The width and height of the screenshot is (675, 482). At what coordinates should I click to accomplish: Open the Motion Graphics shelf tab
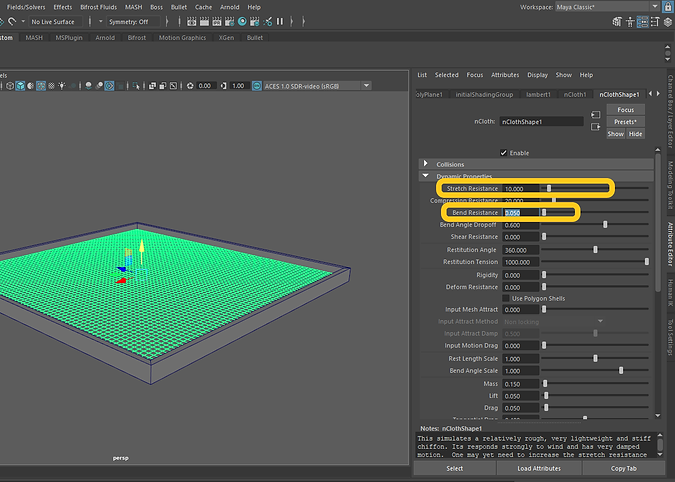182,38
